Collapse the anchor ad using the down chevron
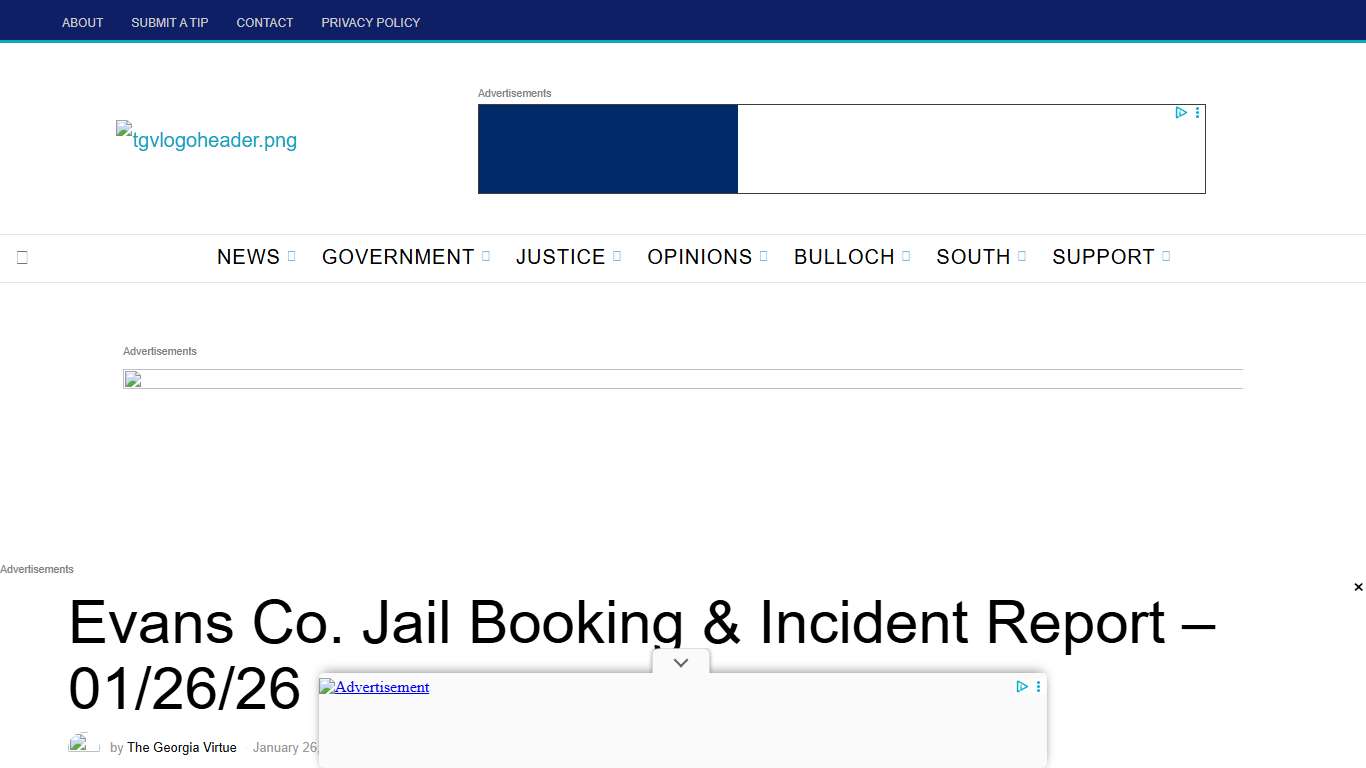The width and height of the screenshot is (1366, 768). click(x=680, y=662)
